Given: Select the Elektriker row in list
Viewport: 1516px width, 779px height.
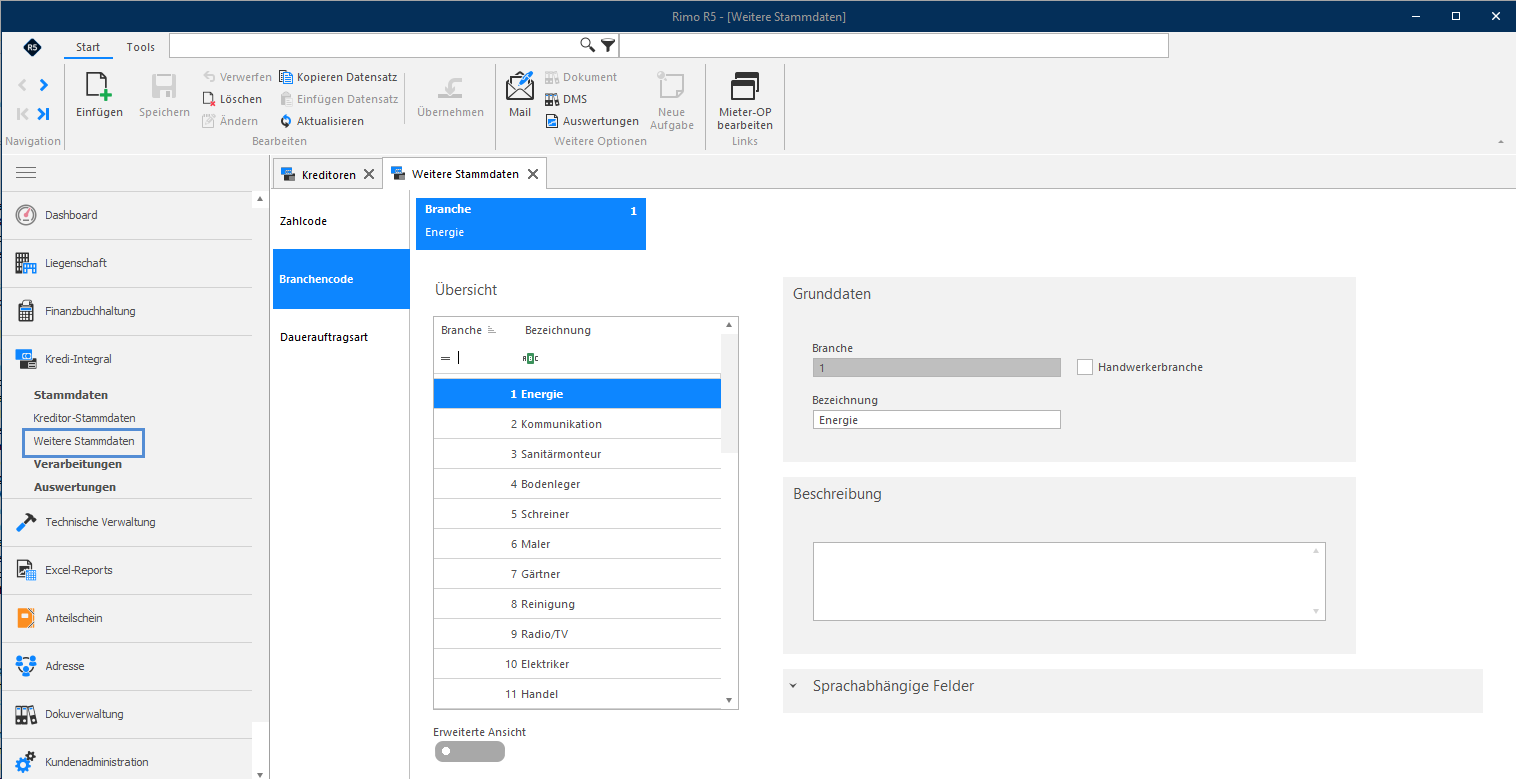Looking at the screenshot, I should pos(577,664).
